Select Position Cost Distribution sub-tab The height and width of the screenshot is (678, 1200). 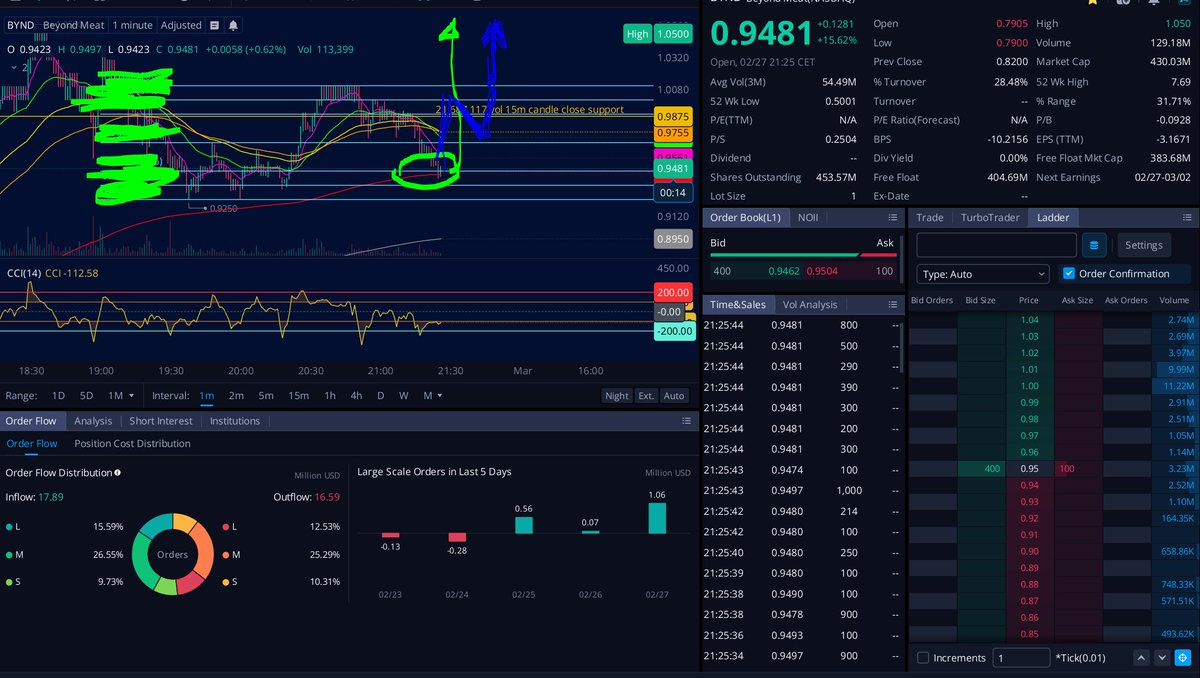tap(132, 443)
